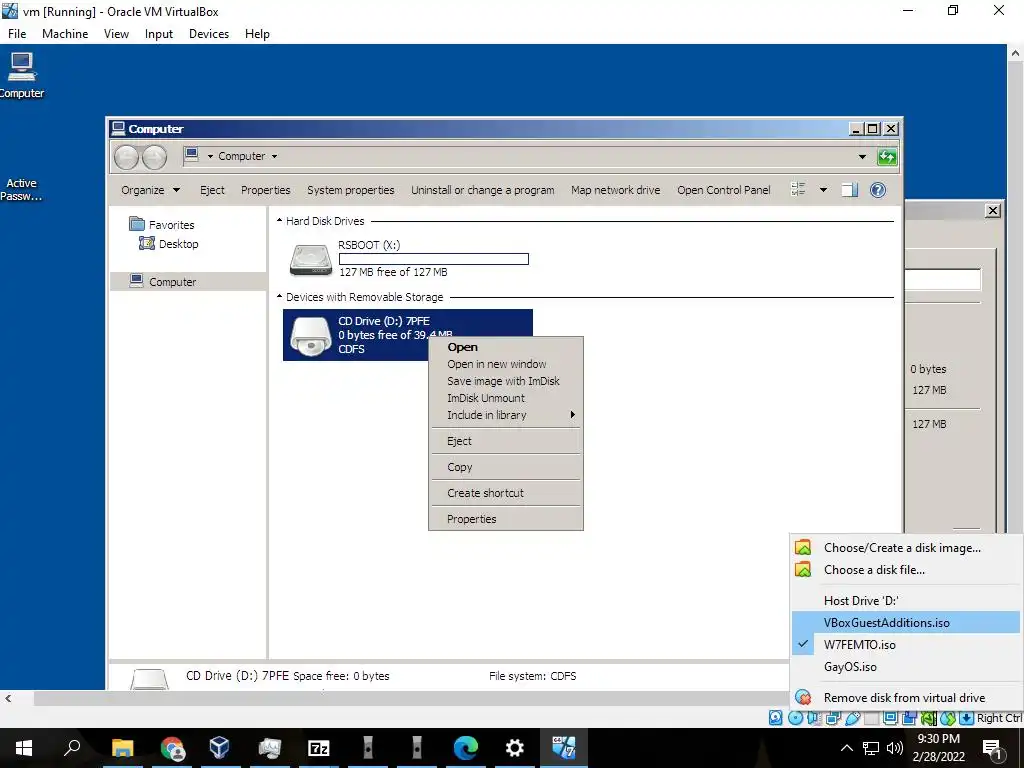This screenshot has height=768, width=1024.
Task: Click the arrow before Computer in address bar
Action: tap(210, 156)
